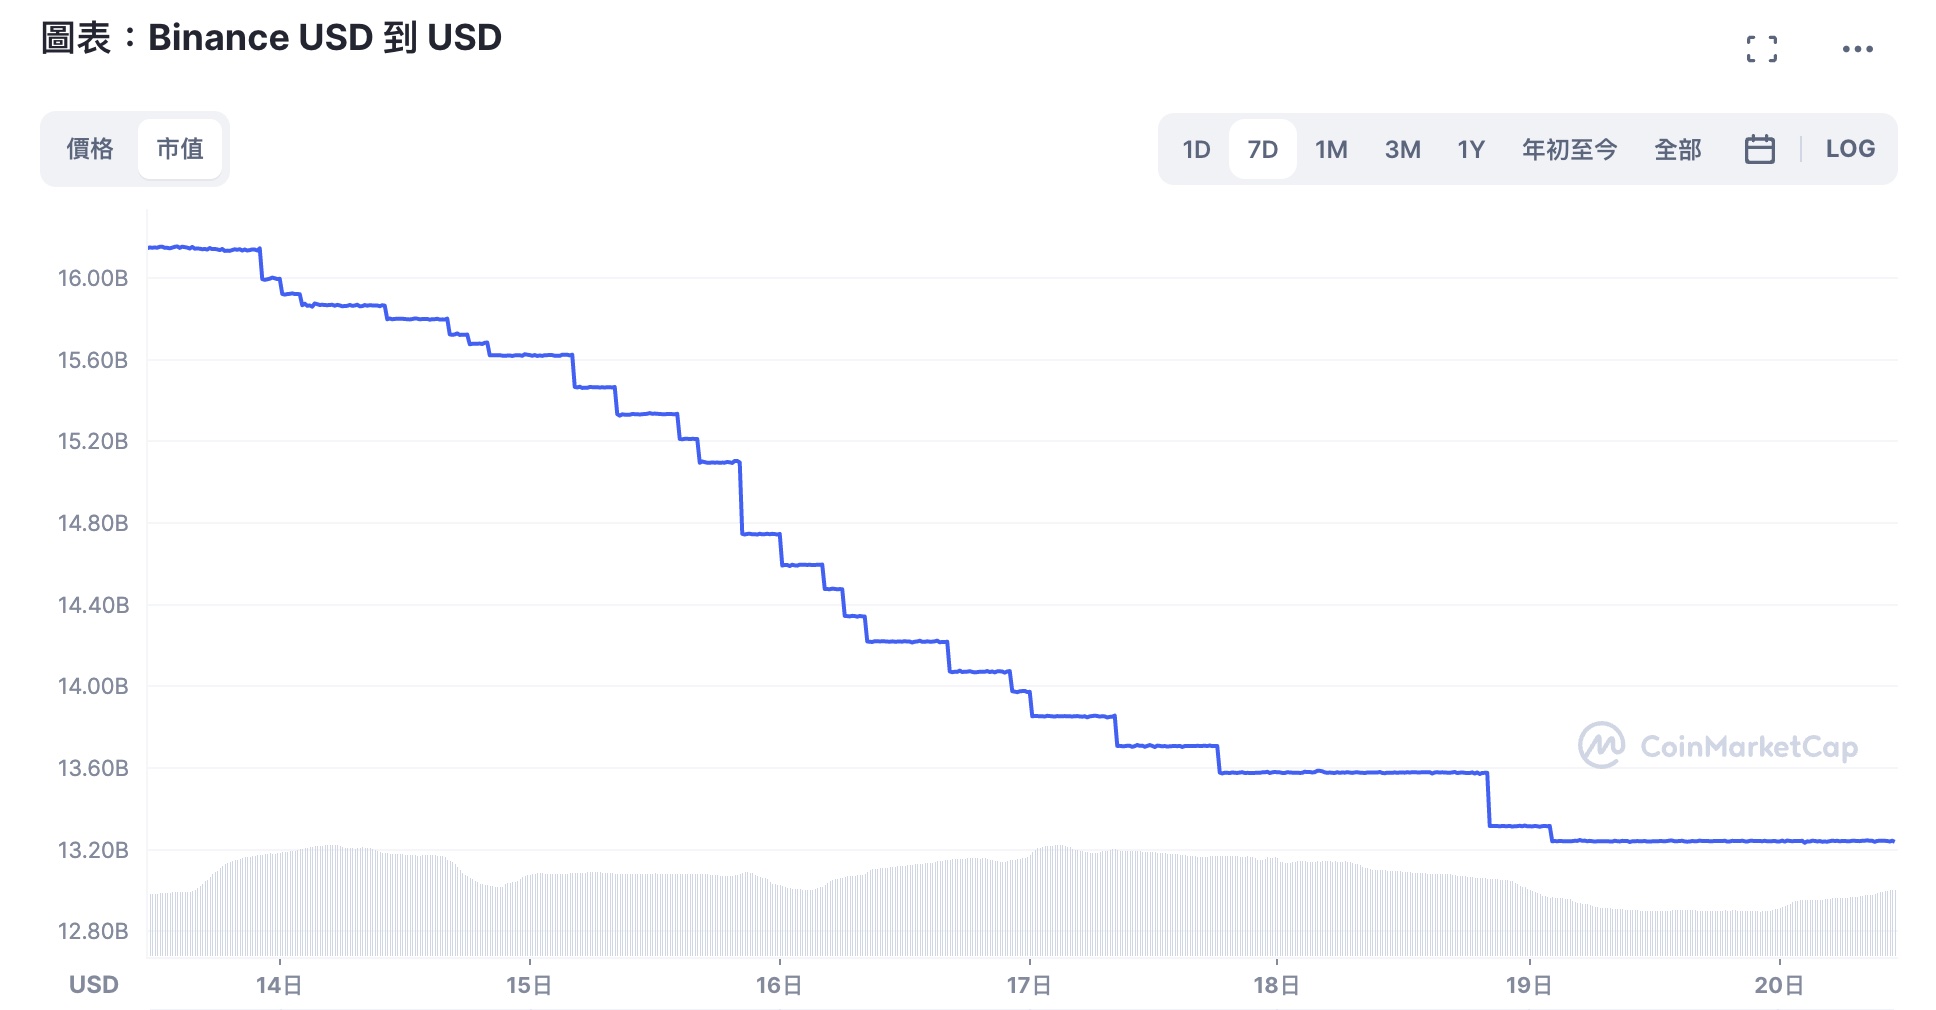1936x1010 pixels.
Task: Switch to the 價格 (price) tab
Action: (x=90, y=149)
